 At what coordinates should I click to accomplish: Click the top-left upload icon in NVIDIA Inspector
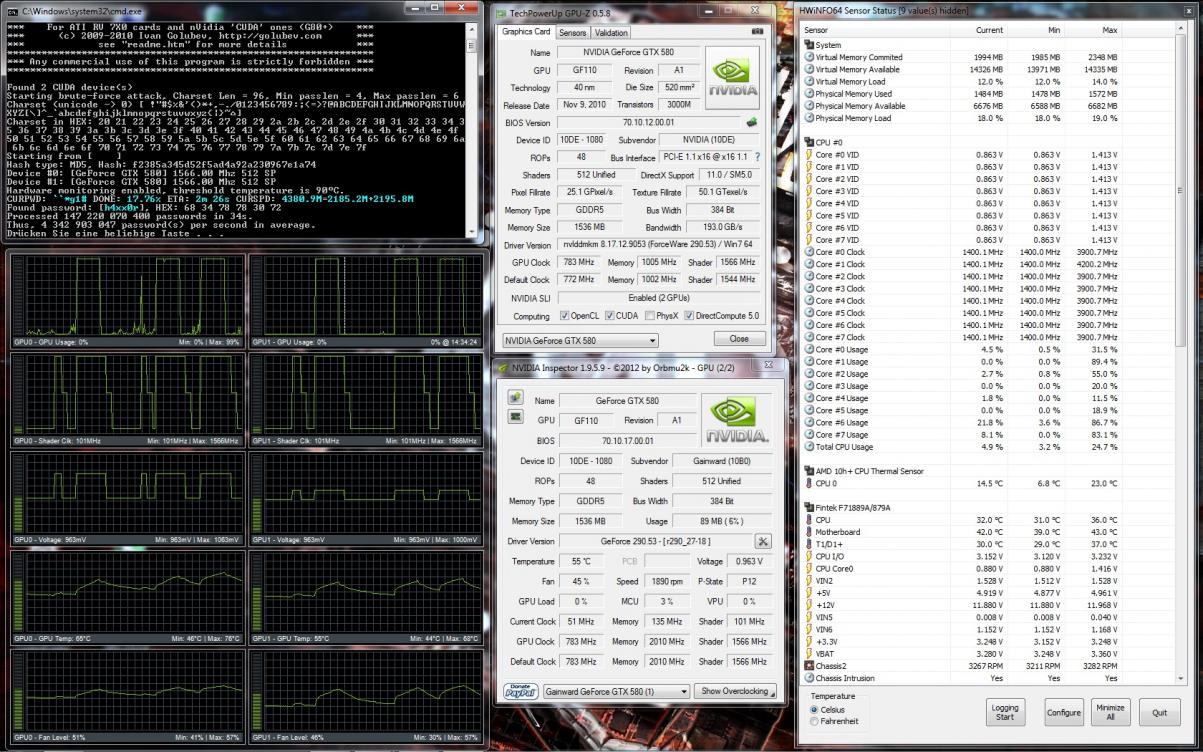point(515,397)
